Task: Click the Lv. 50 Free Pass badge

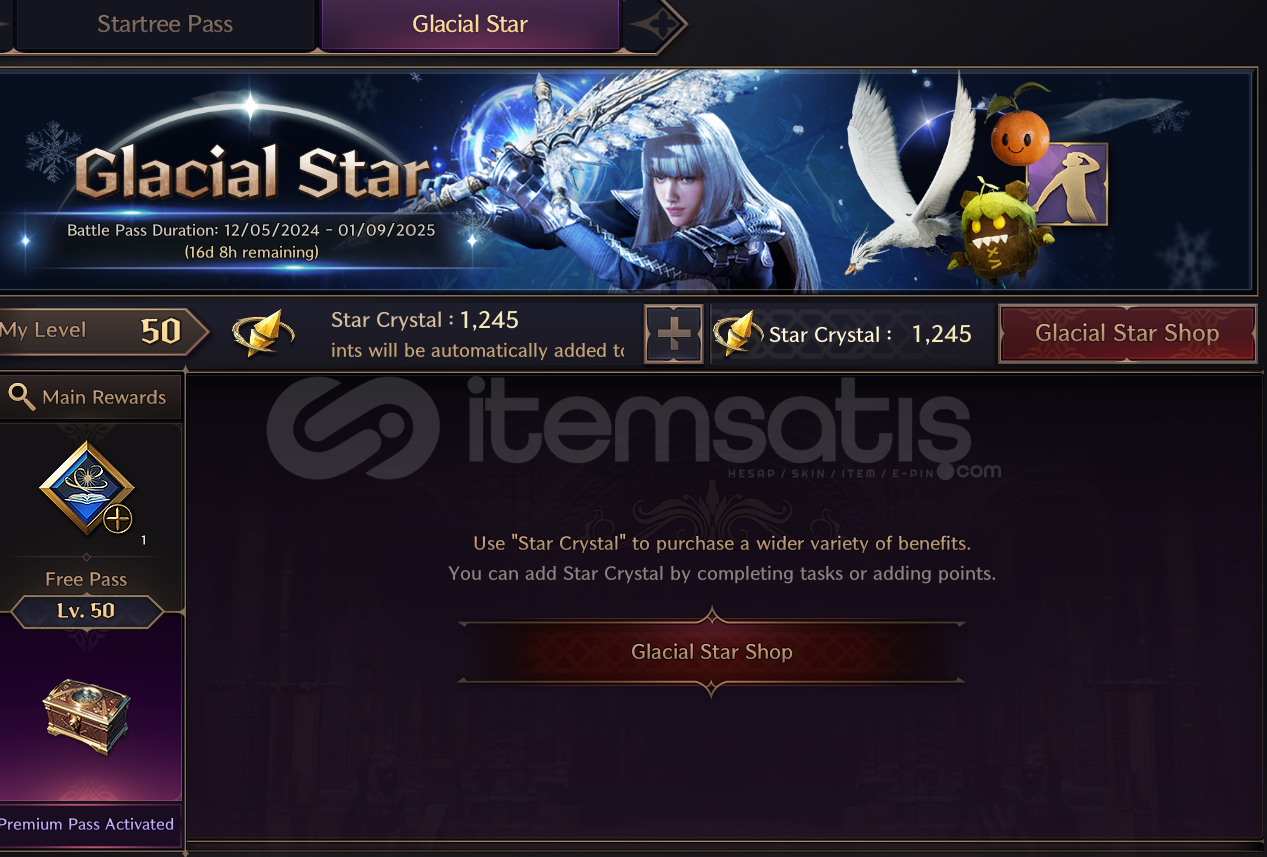Action: (86, 611)
